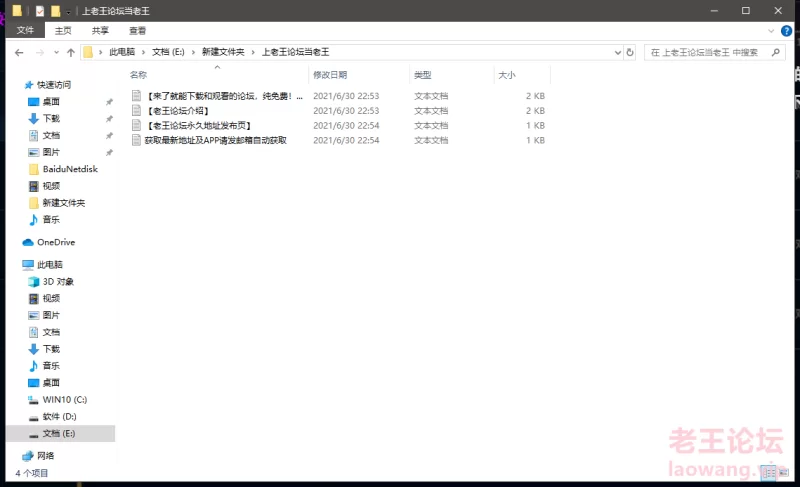Sort by the 名称 column header
Viewport: 800px width, 487px height.
[x=138, y=75]
